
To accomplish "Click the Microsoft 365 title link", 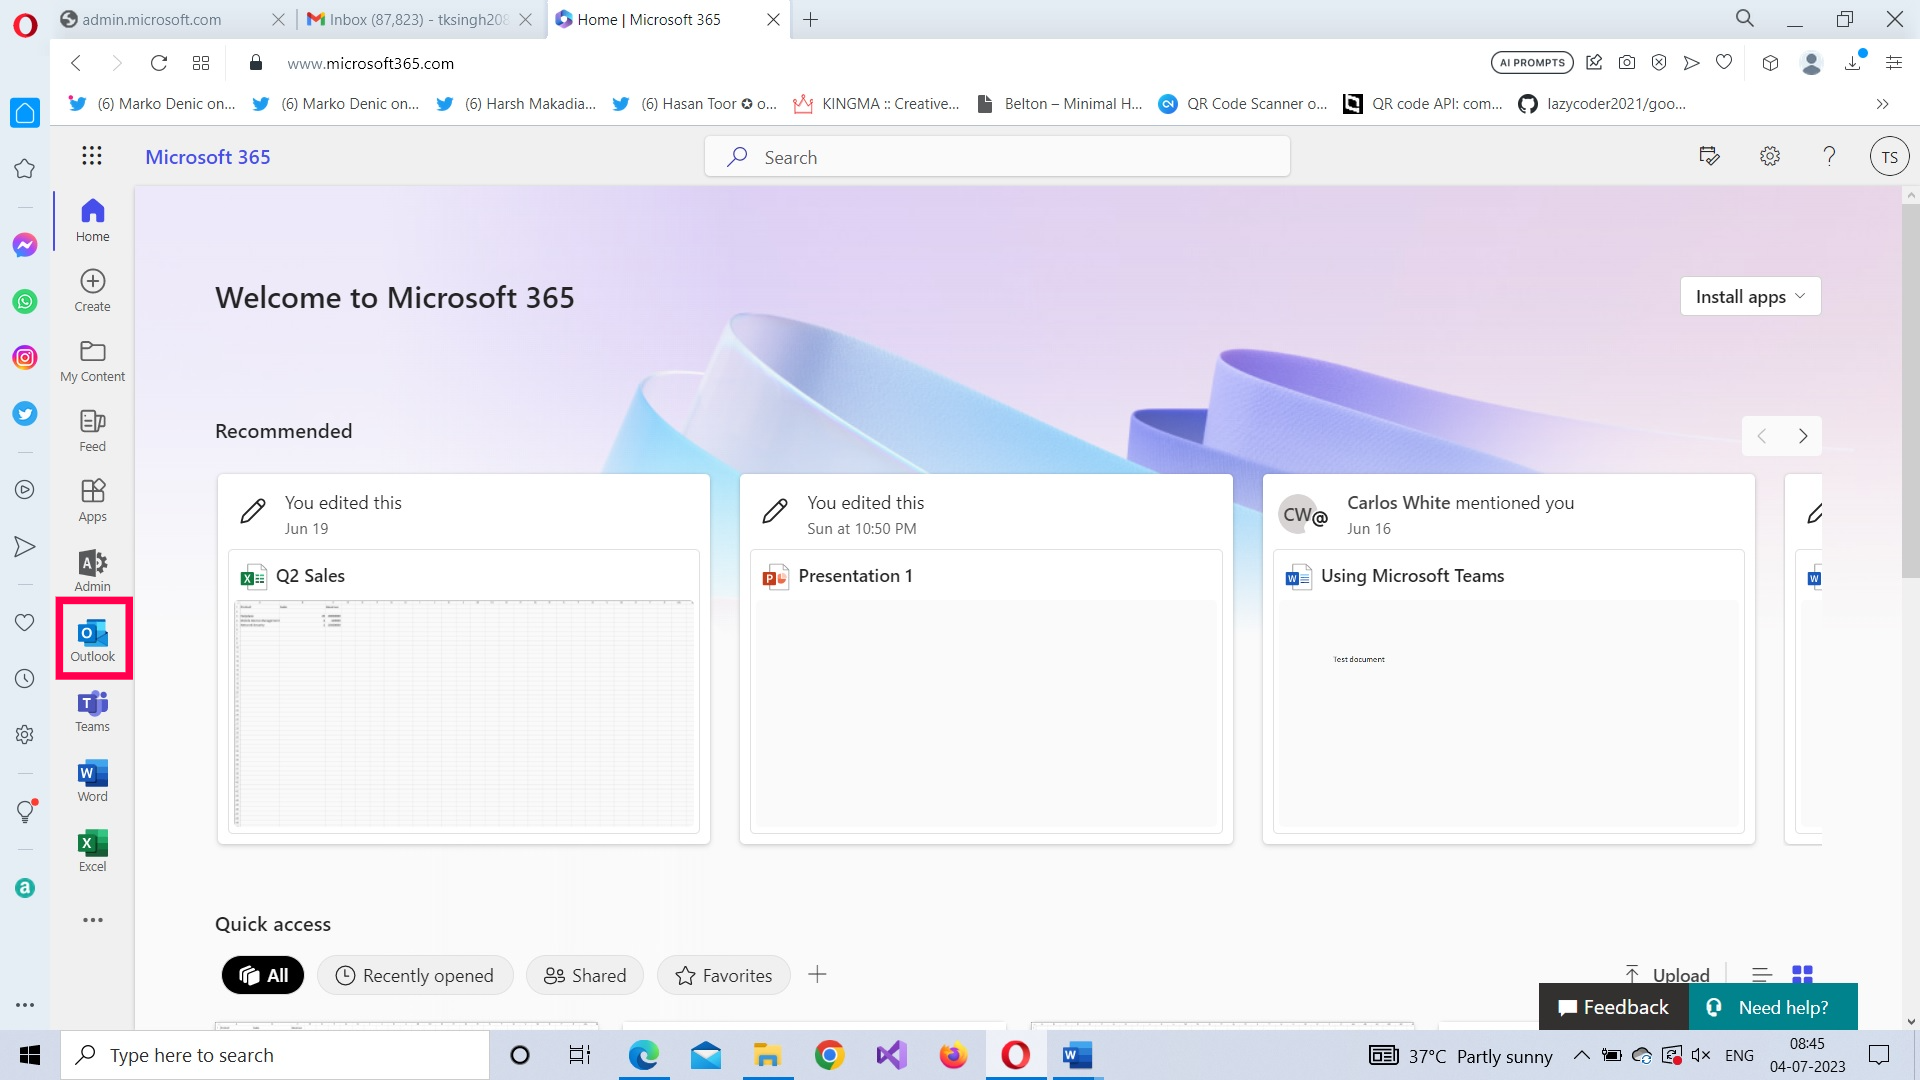I will [208, 157].
